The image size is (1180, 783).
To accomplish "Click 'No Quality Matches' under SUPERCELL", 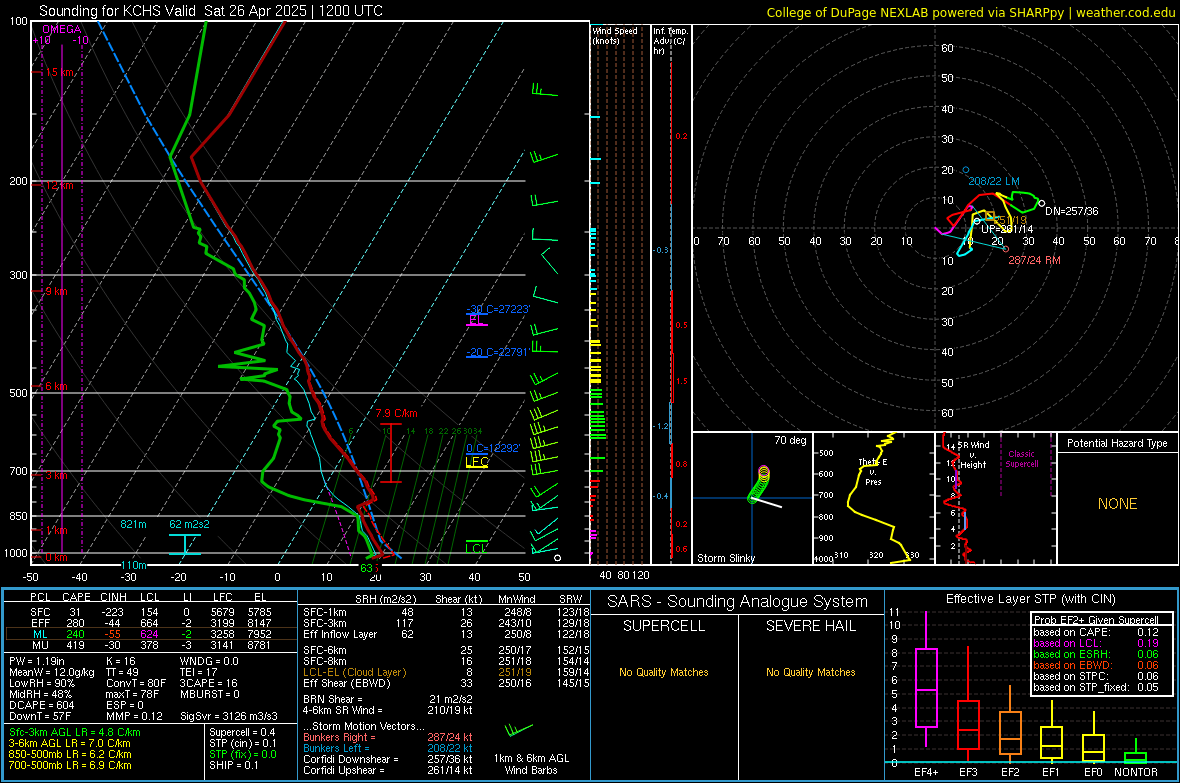I will [x=664, y=672].
